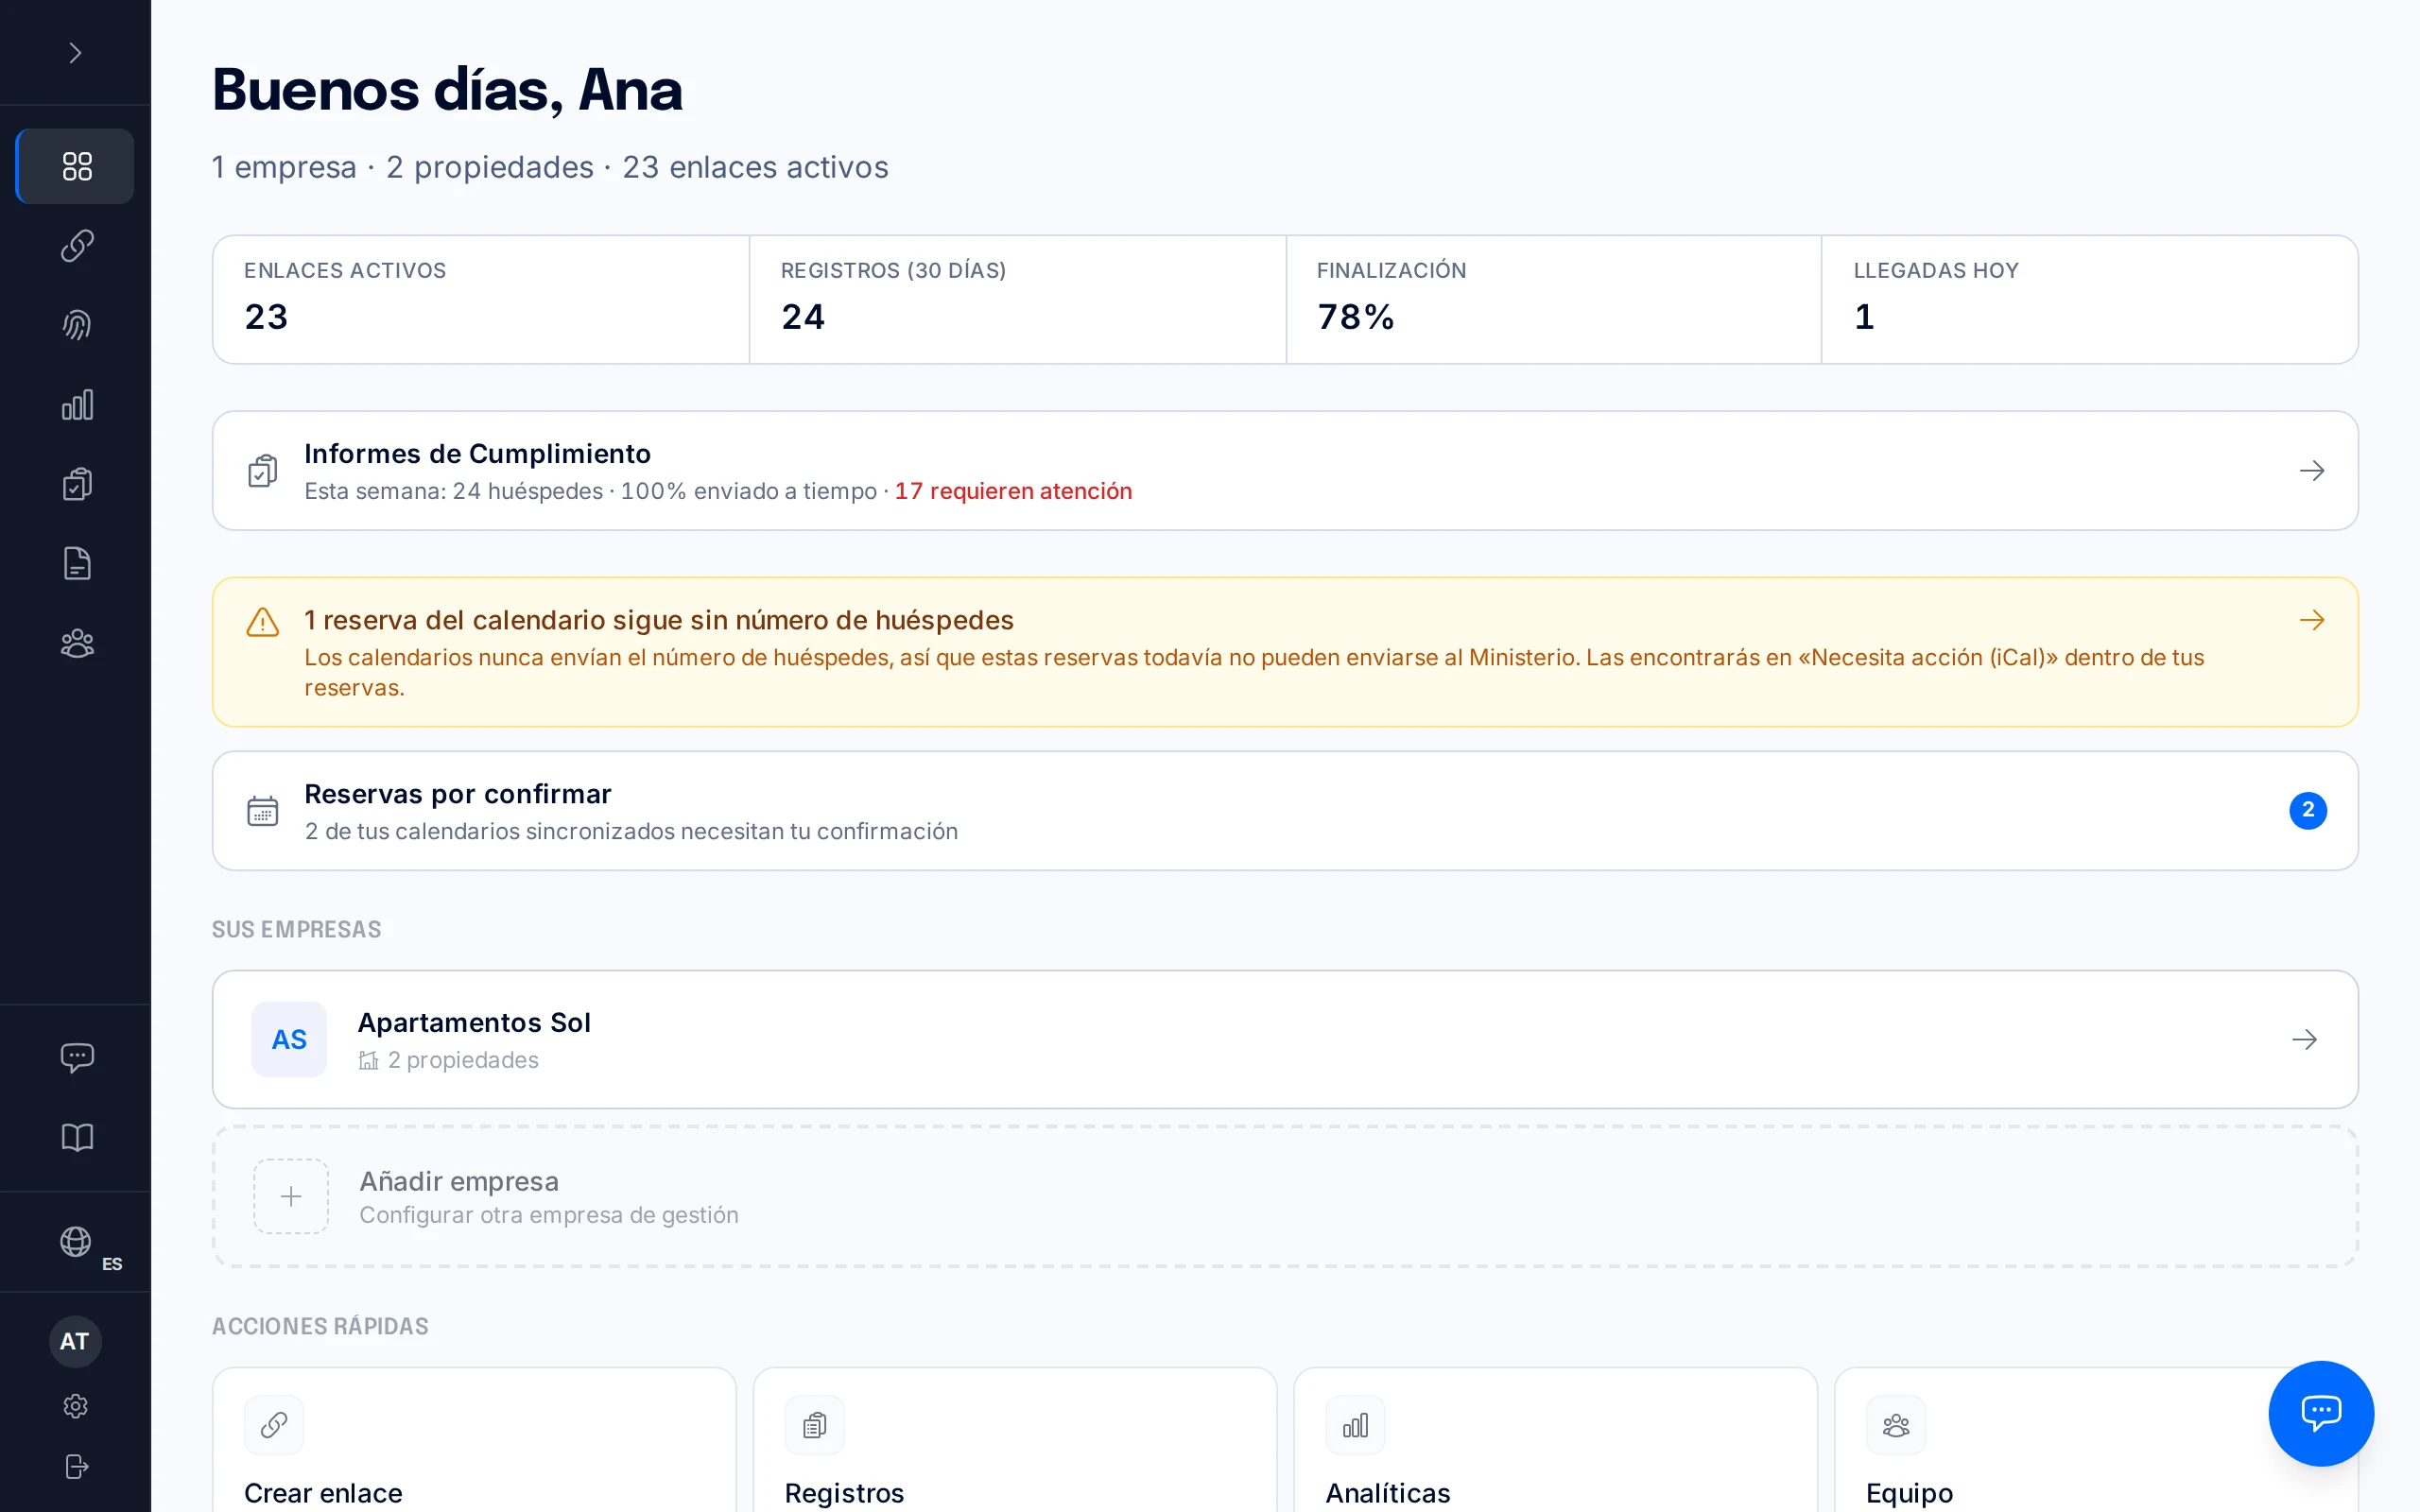Viewport: 2420px width, 1512px height.
Task: Click the '2 propiedades' label under Apartamentos Sol
Action: tap(462, 1060)
